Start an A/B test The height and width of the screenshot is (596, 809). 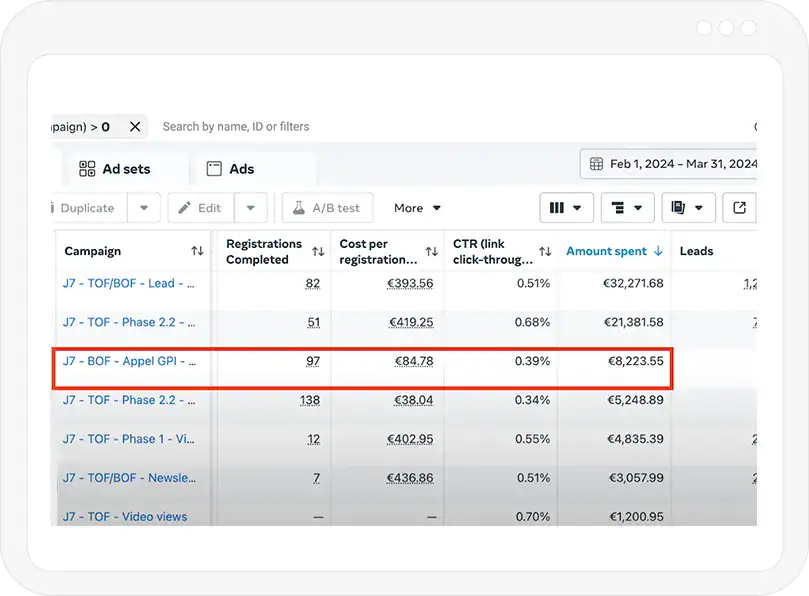326,208
